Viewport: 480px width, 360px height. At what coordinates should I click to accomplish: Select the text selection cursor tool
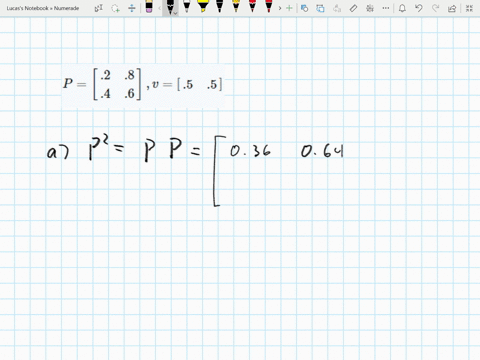pos(99,8)
